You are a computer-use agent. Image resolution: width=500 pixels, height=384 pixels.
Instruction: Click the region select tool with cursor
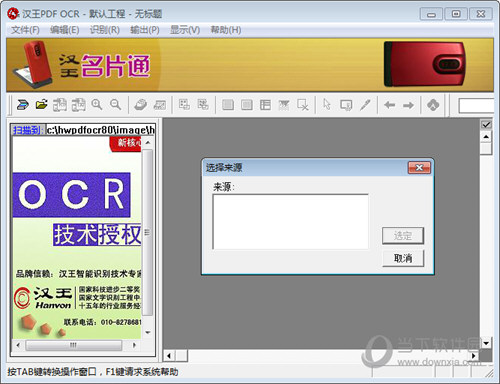[x=346, y=105]
